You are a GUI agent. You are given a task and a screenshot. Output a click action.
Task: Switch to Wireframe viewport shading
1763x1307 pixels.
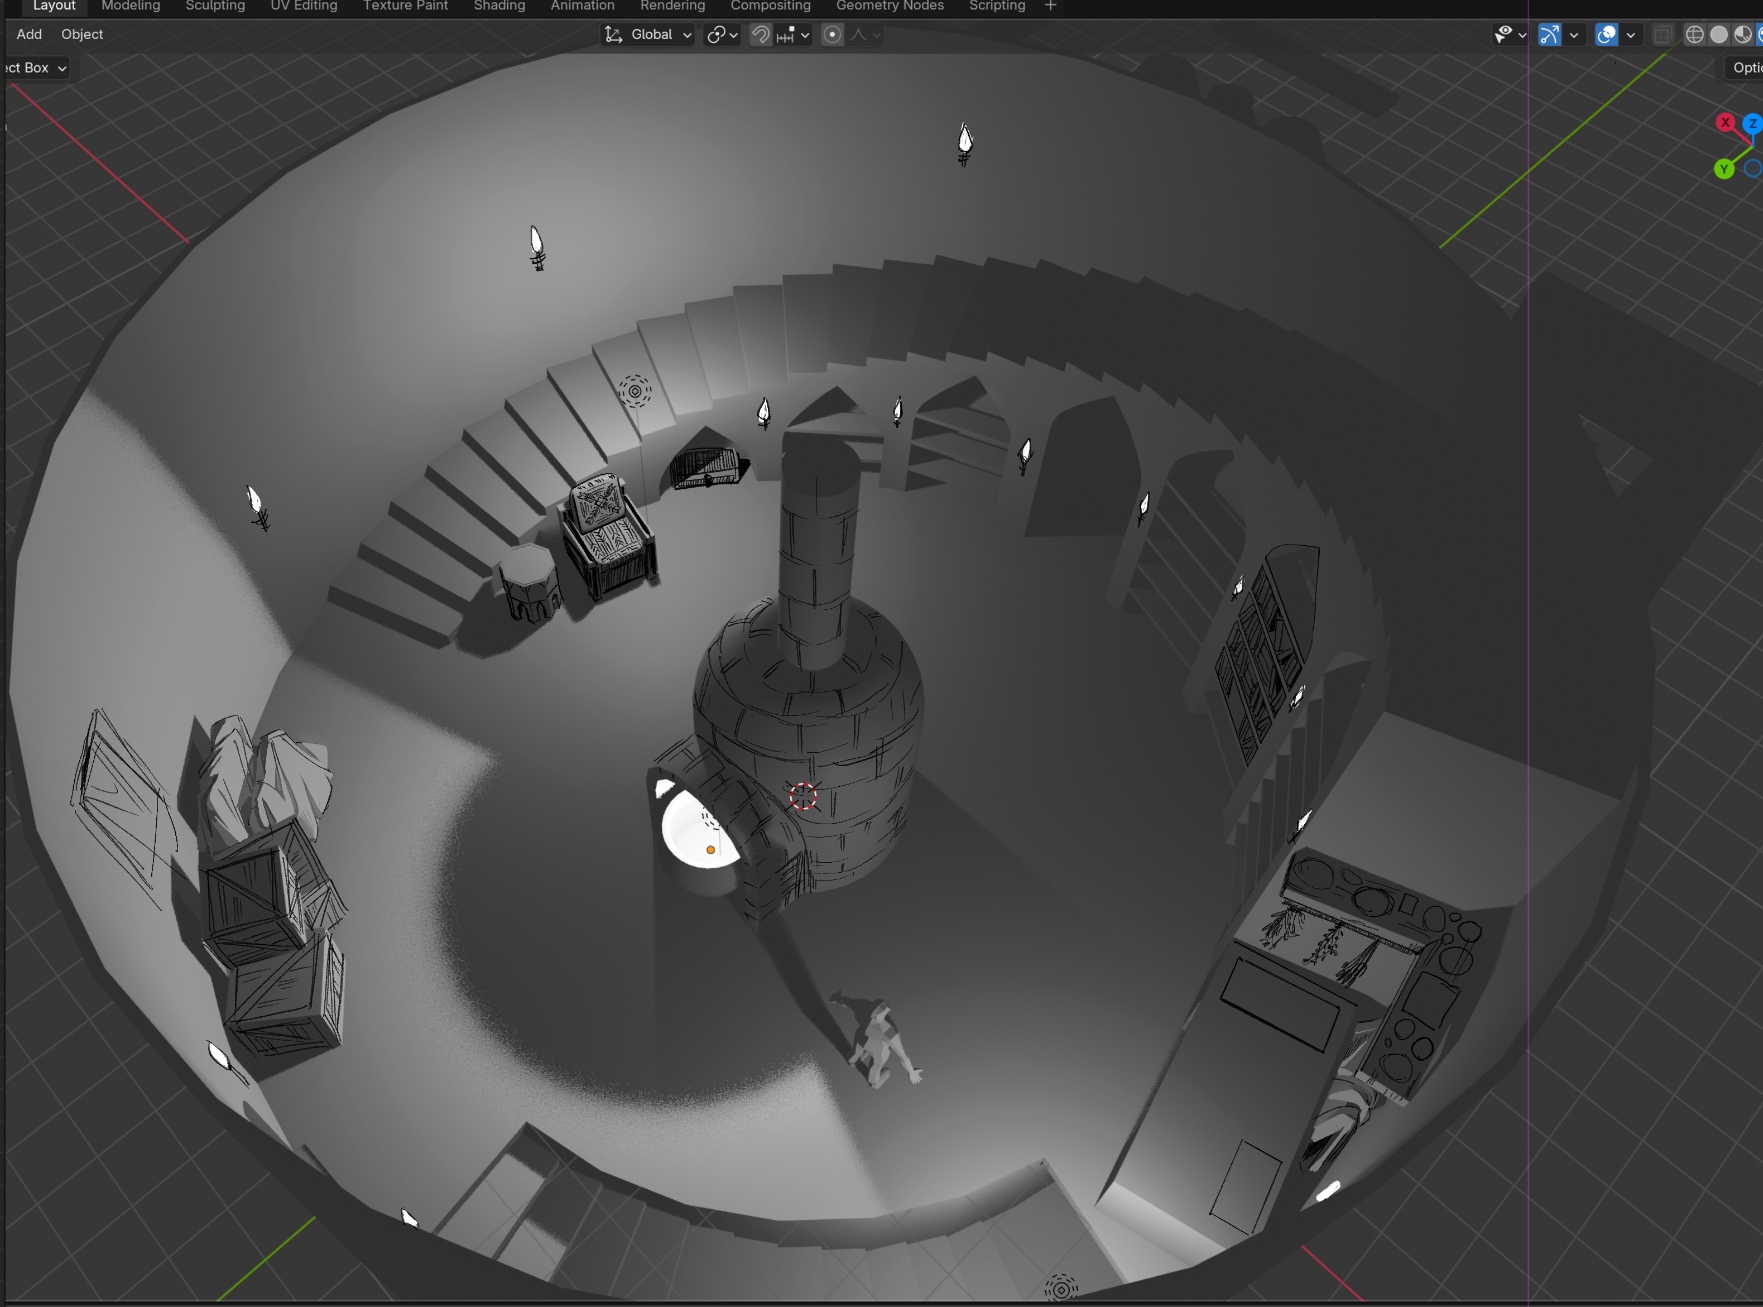click(1694, 35)
